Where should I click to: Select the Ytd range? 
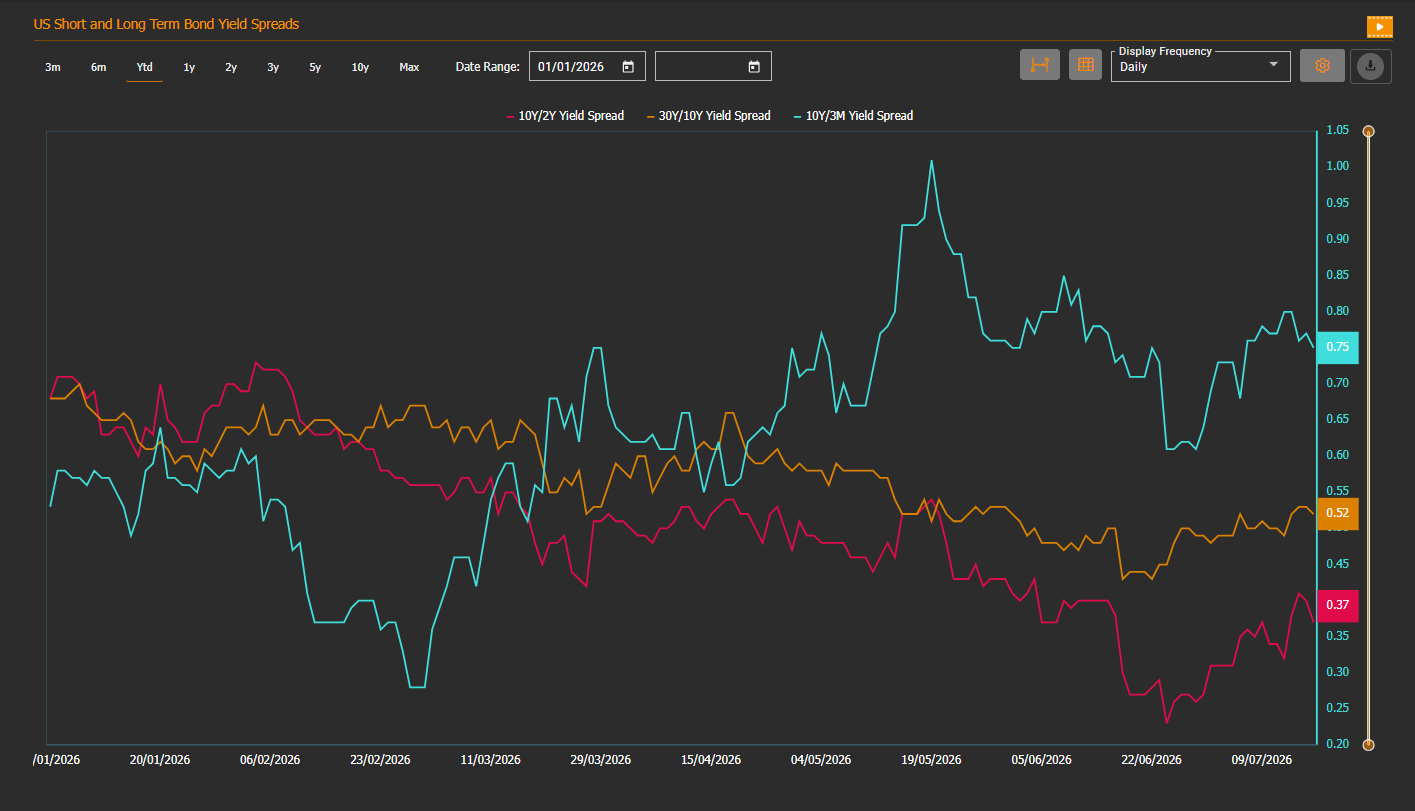(x=145, y=67)
